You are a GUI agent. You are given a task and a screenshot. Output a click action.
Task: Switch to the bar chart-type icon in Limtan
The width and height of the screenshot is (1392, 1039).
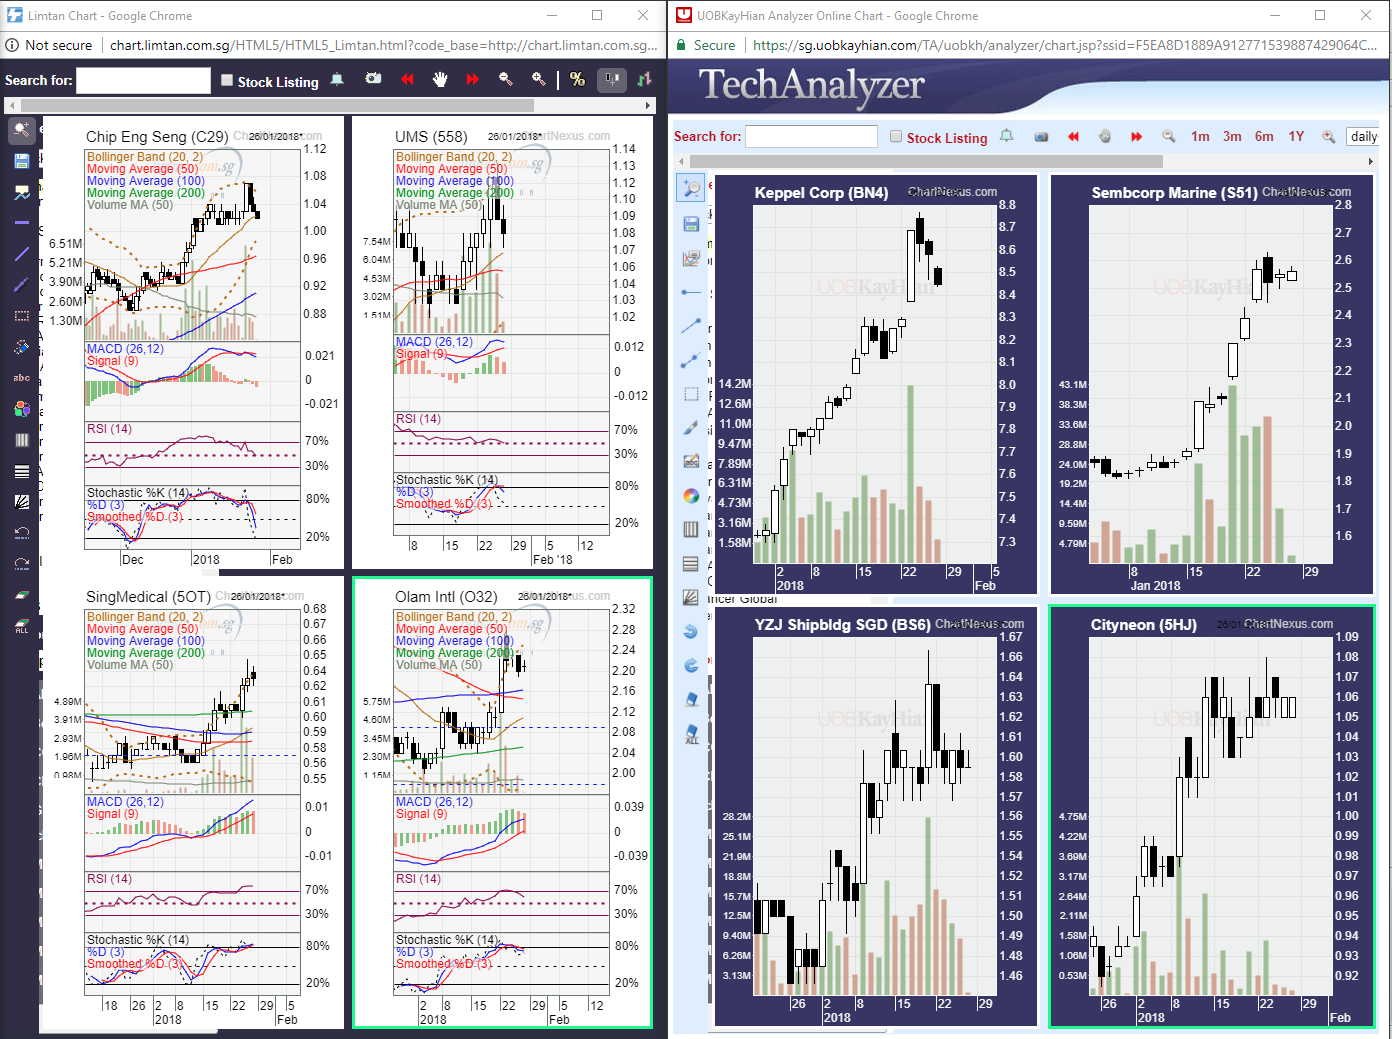643,79
